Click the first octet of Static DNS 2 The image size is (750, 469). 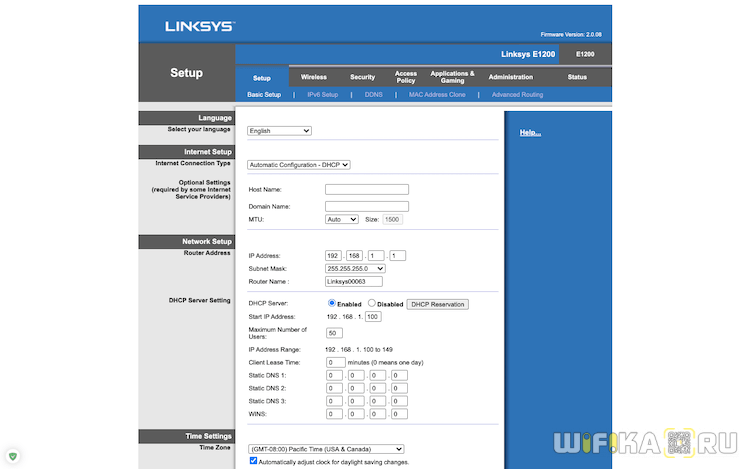tap(334, 388)
